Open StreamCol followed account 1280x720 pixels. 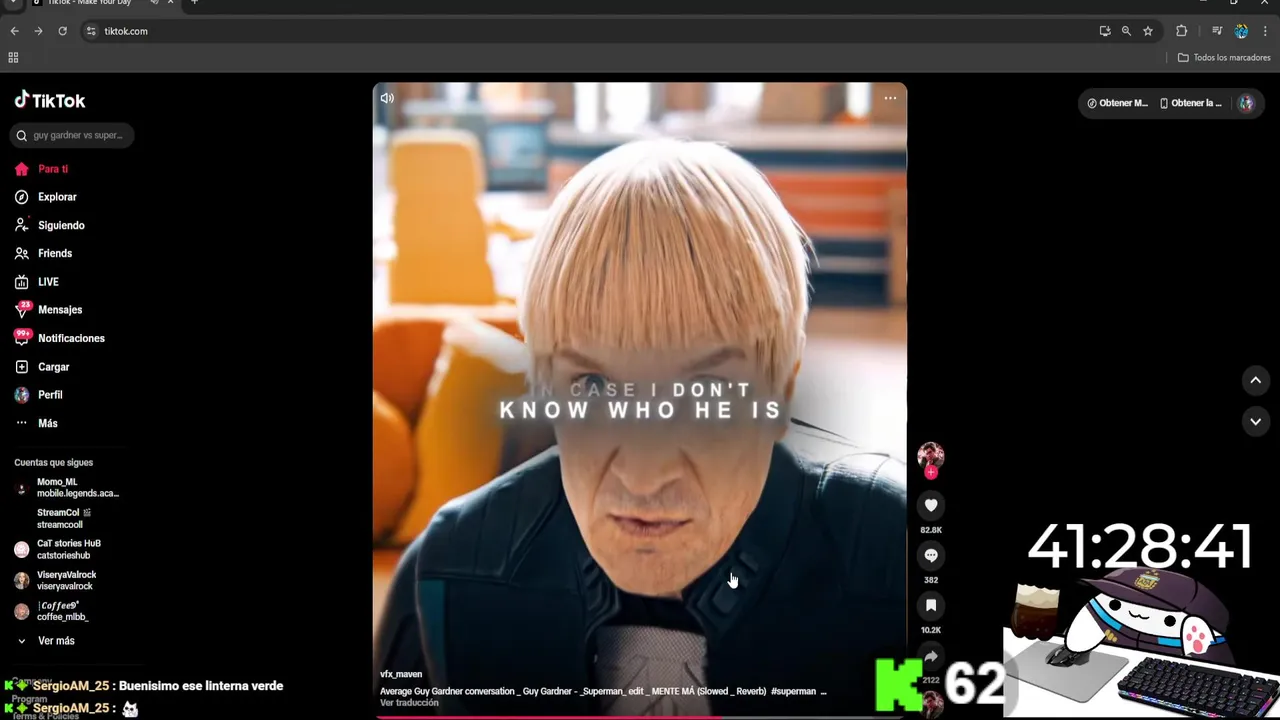click(x=60, y=519)
